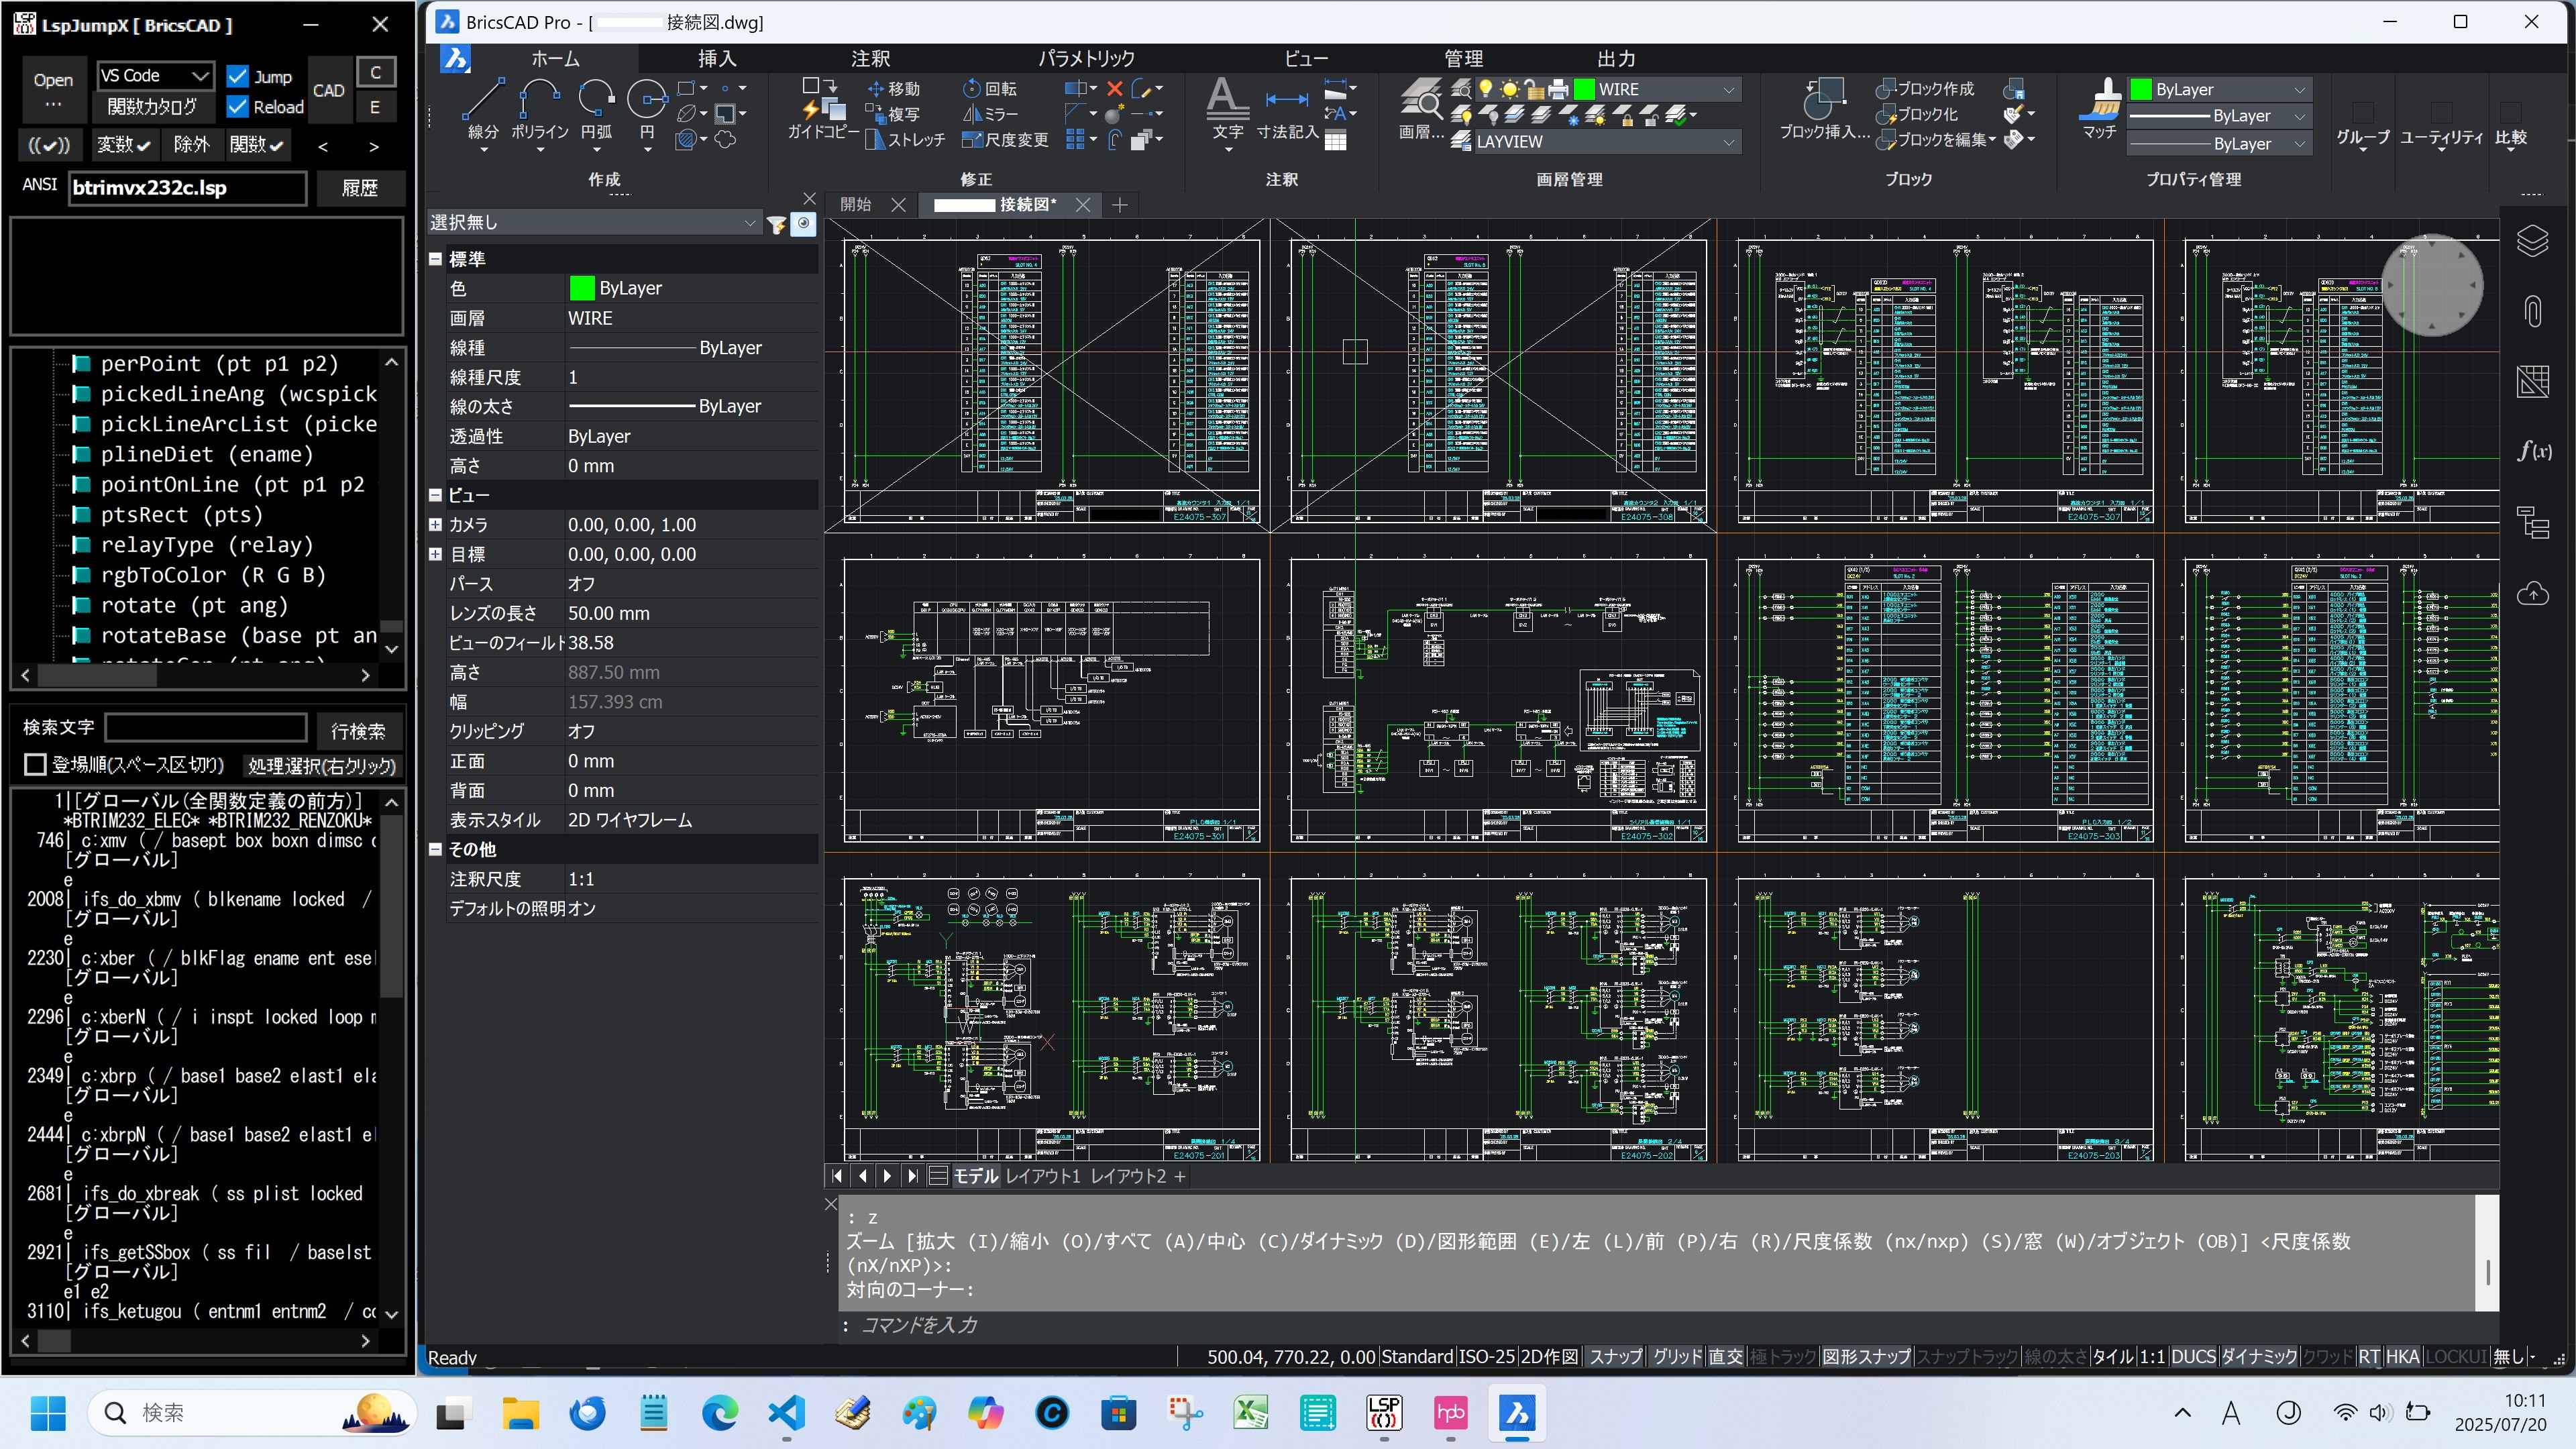Image resolution: width=2576 pixels, height=1449 pixels.
Task: Open the structure tree panel icon
Action: pyautogui.click(x=2532, y=522)
